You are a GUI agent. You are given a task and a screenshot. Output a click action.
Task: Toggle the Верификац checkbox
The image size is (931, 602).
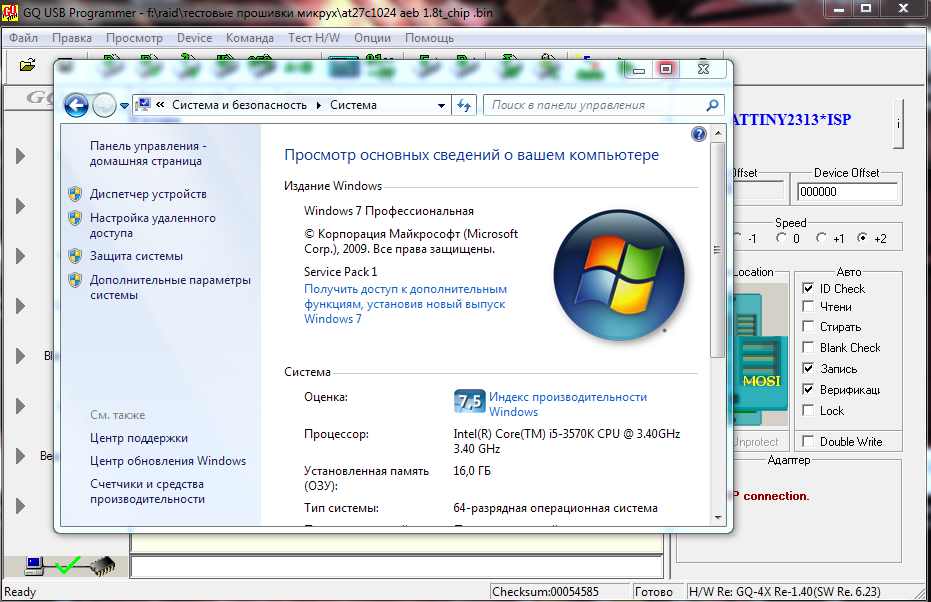[808, 389]
